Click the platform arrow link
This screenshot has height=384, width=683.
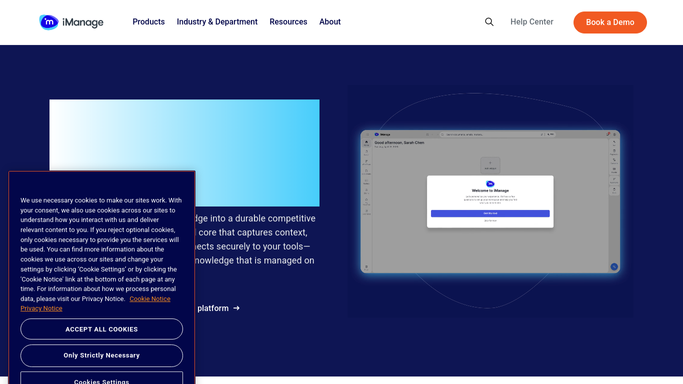(218, 308)
